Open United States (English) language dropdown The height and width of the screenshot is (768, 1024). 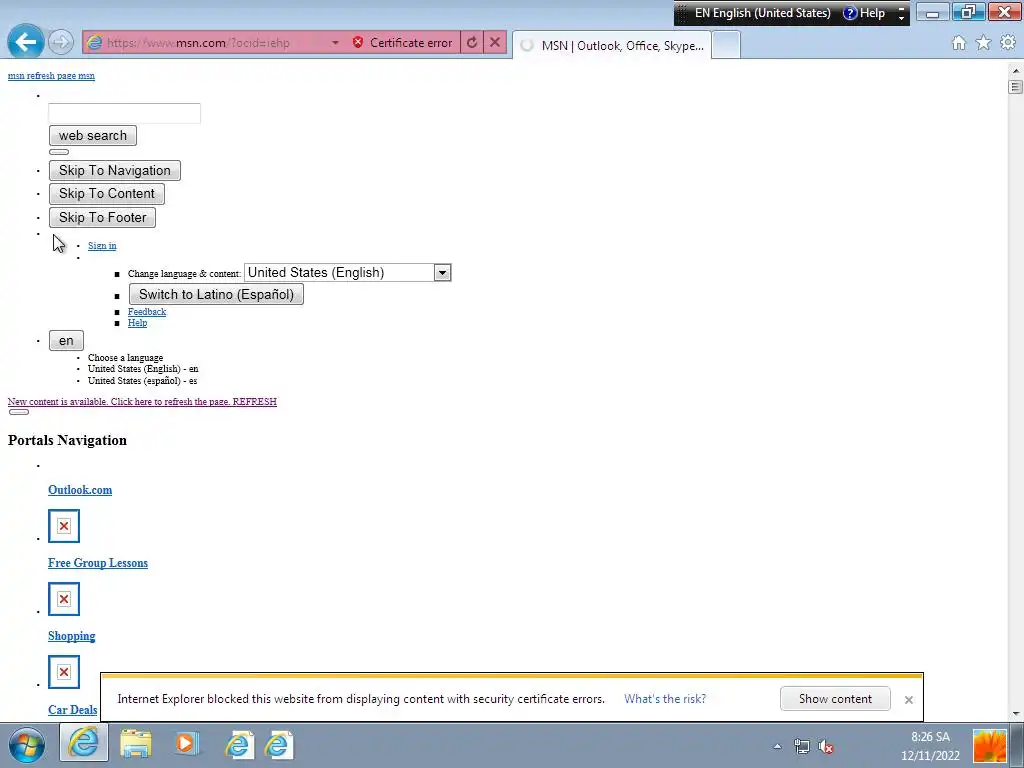347,272
